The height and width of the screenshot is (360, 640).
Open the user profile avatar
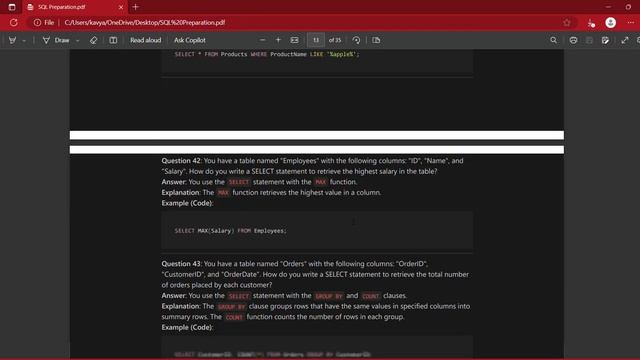(611, 23)
